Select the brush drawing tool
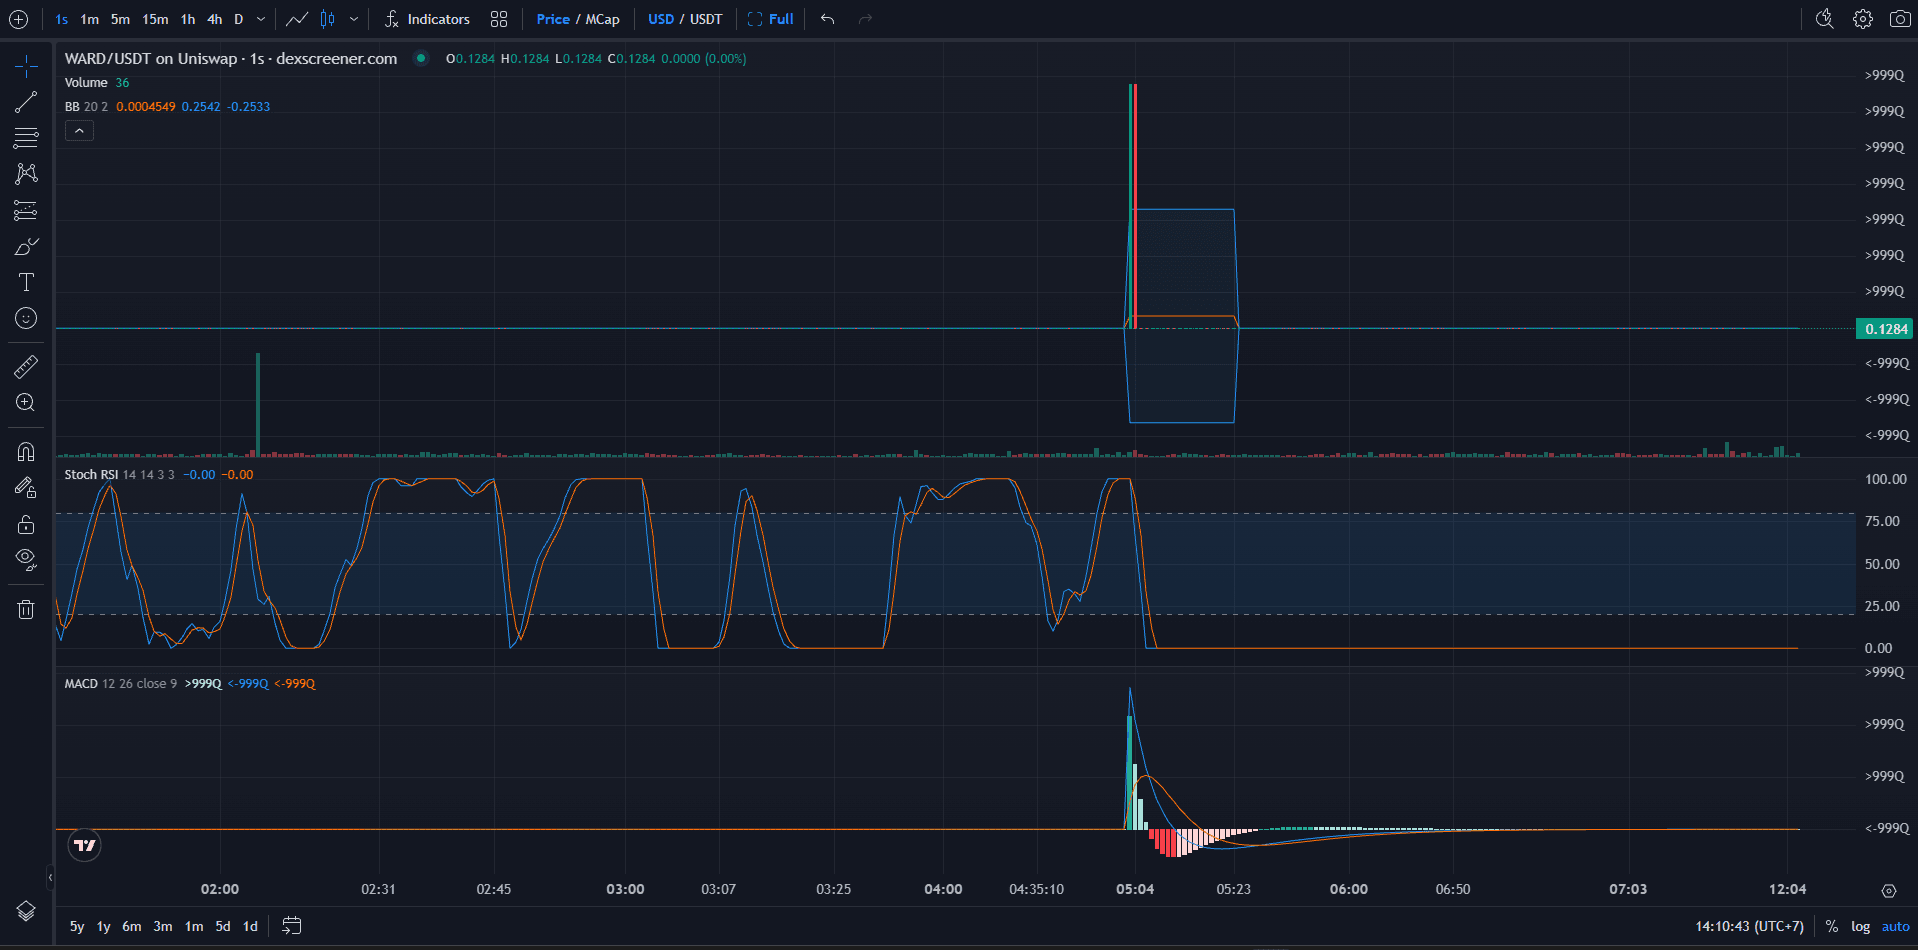 pyautogui.click(x=26, y=245)
